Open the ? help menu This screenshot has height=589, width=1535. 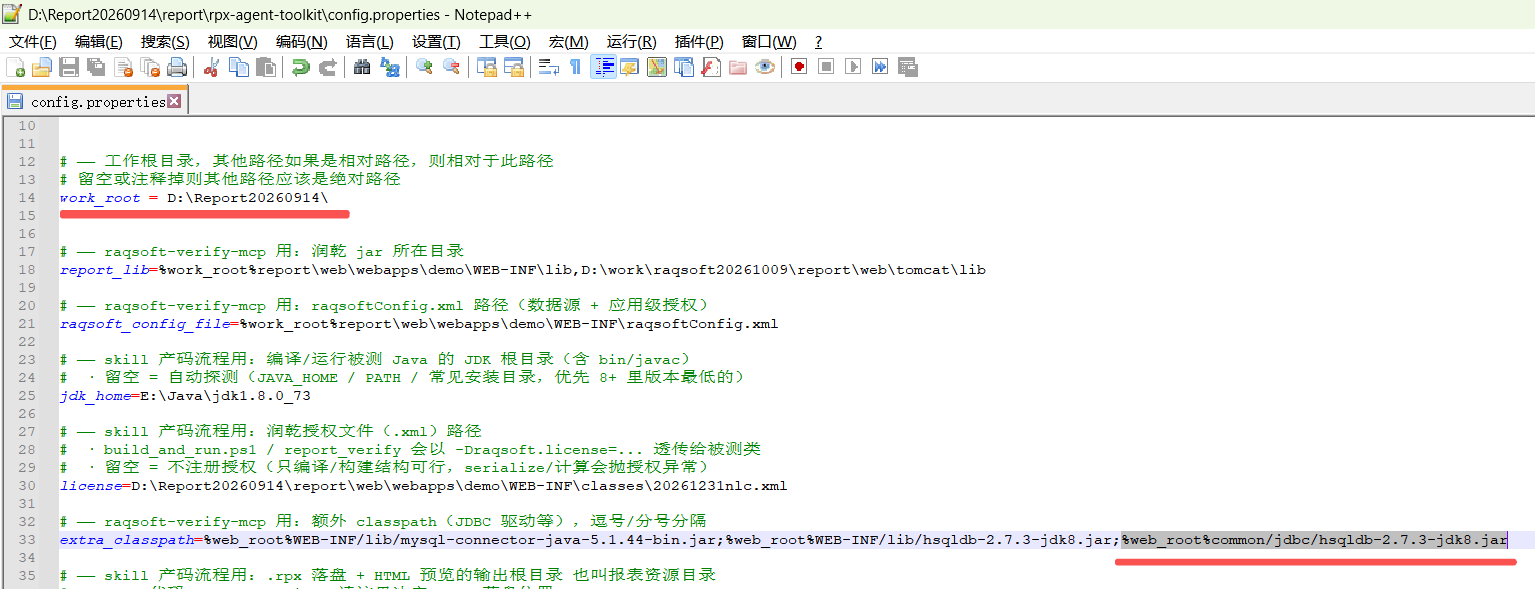click(x=818, y=42)
